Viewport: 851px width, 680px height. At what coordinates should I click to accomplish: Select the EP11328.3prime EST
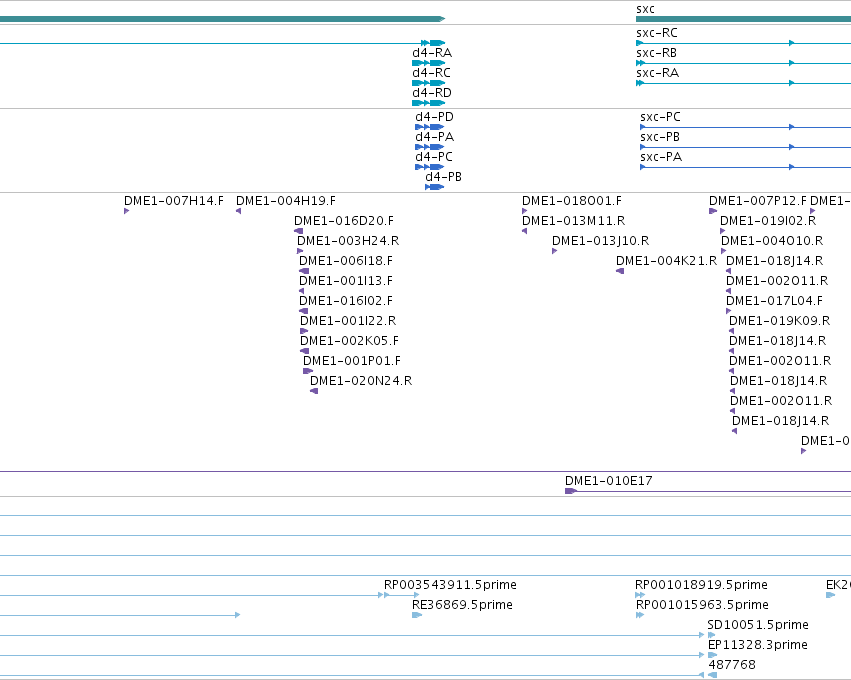pos(713,656)
